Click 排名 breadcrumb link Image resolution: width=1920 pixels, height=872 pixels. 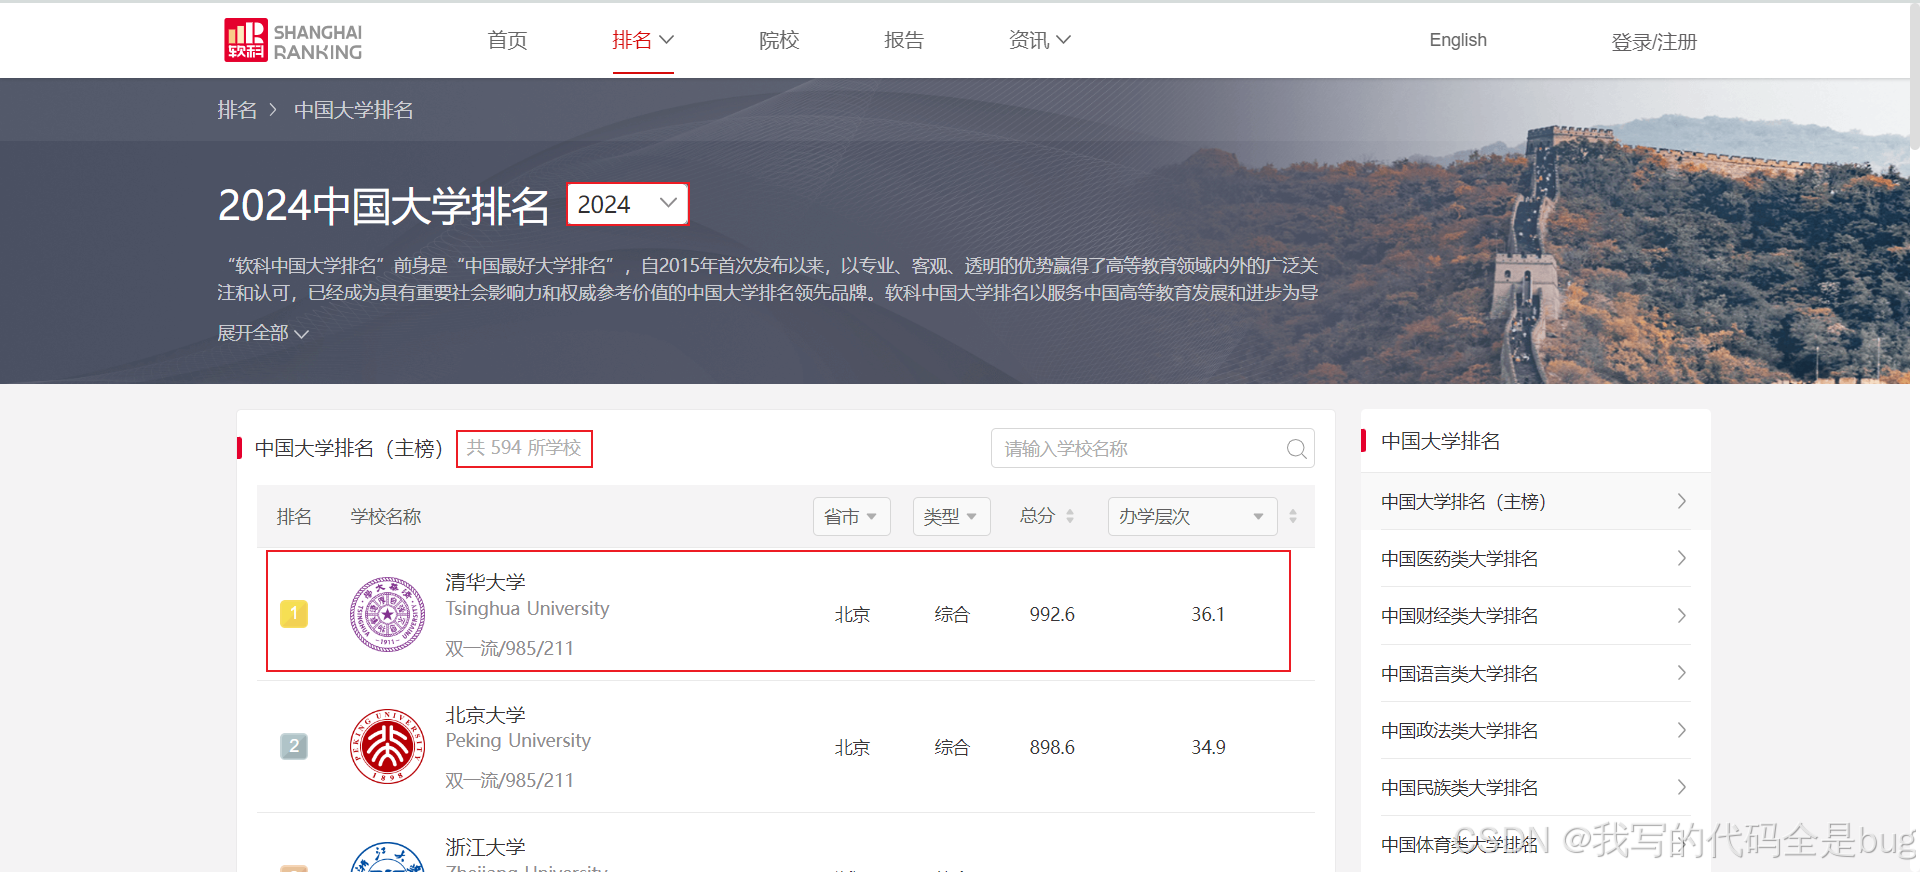[237, 110]
